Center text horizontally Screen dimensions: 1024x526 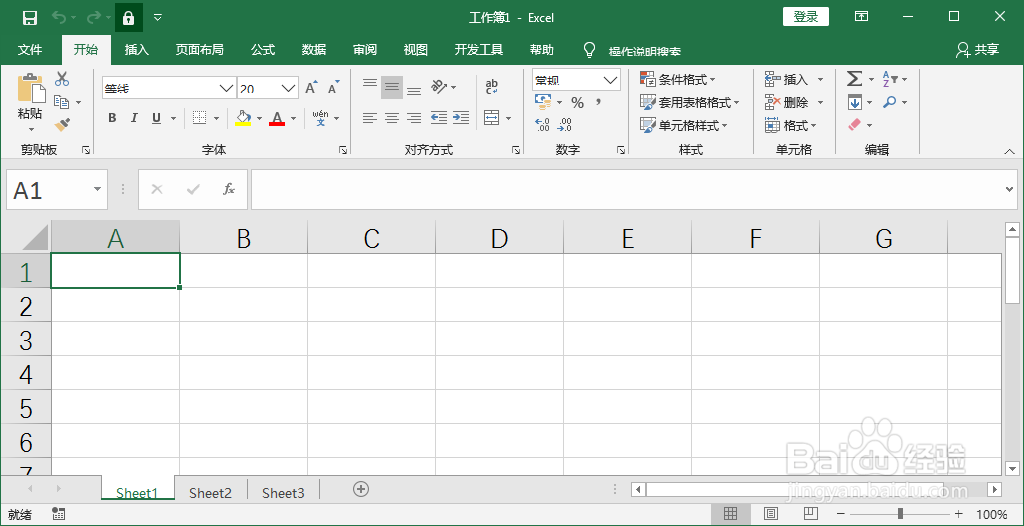click(x=392, y=118)
